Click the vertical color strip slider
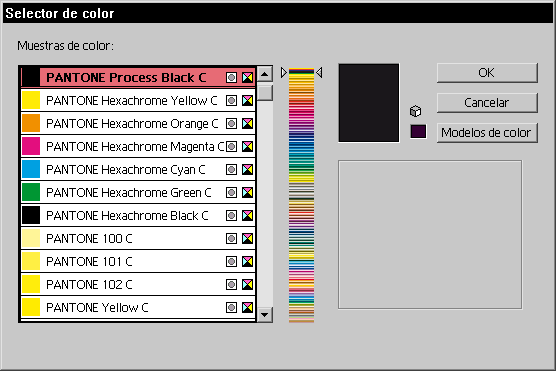This screenshot has width=556, height=371. pyautogui.click(x=301, y=195)
